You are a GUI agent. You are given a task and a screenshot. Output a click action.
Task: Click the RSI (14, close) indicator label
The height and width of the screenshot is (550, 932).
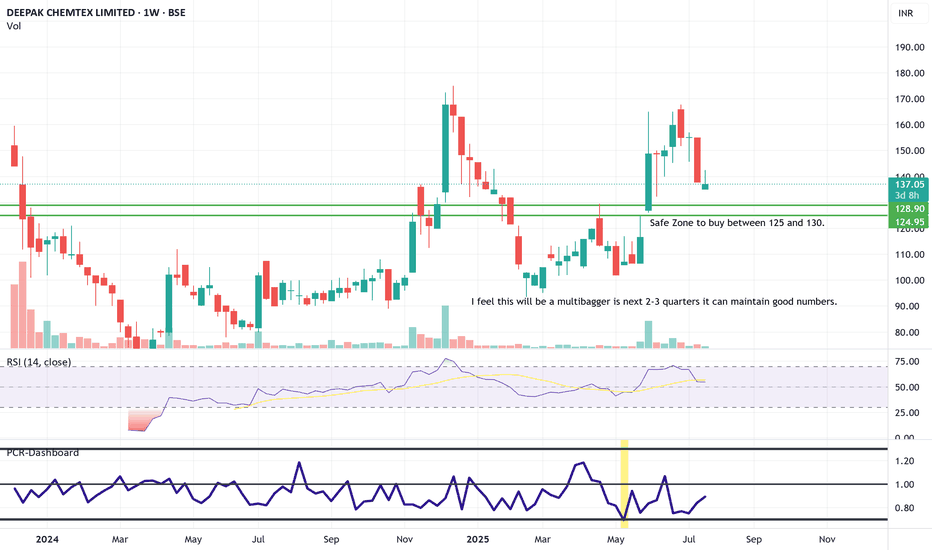(x=39, y=362)
